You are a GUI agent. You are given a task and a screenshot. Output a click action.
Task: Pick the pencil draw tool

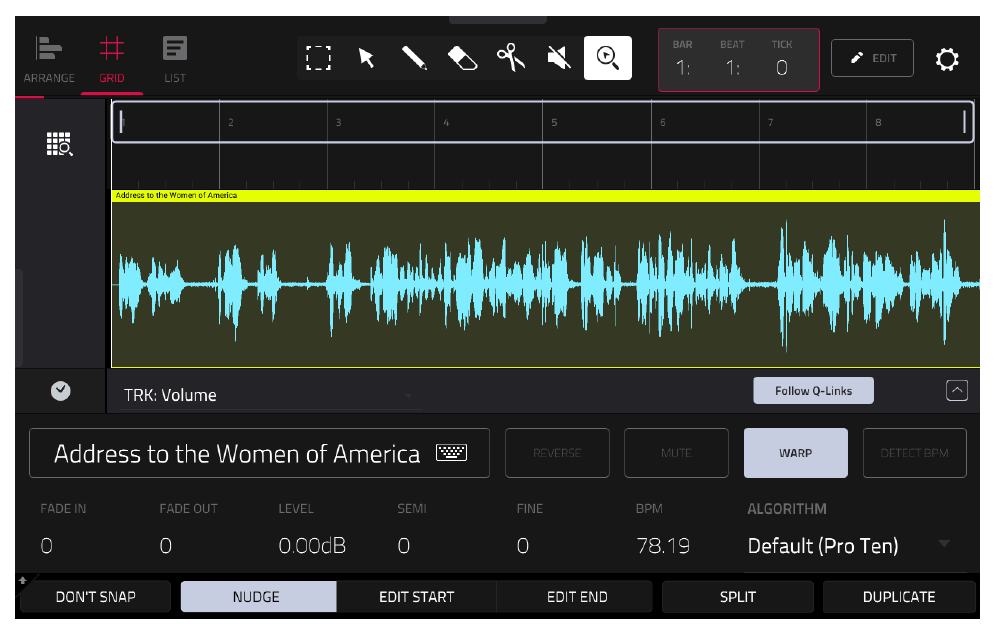[x=414, y=58]
